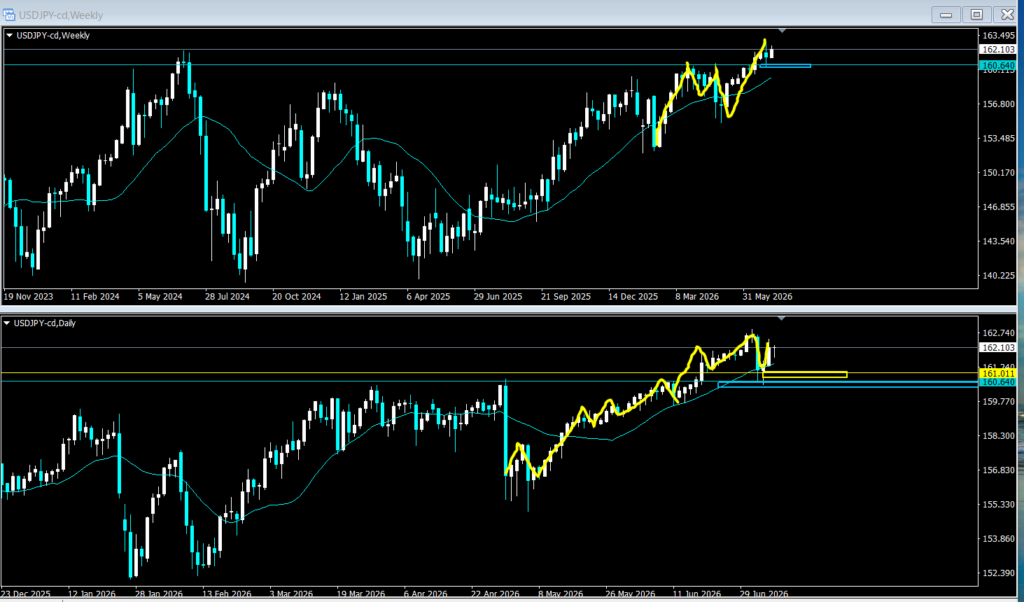Click the 19 Nov 2023 date label
Image resolution: width=1024 pixels, height=602 pixels.
tap(29, 296)
